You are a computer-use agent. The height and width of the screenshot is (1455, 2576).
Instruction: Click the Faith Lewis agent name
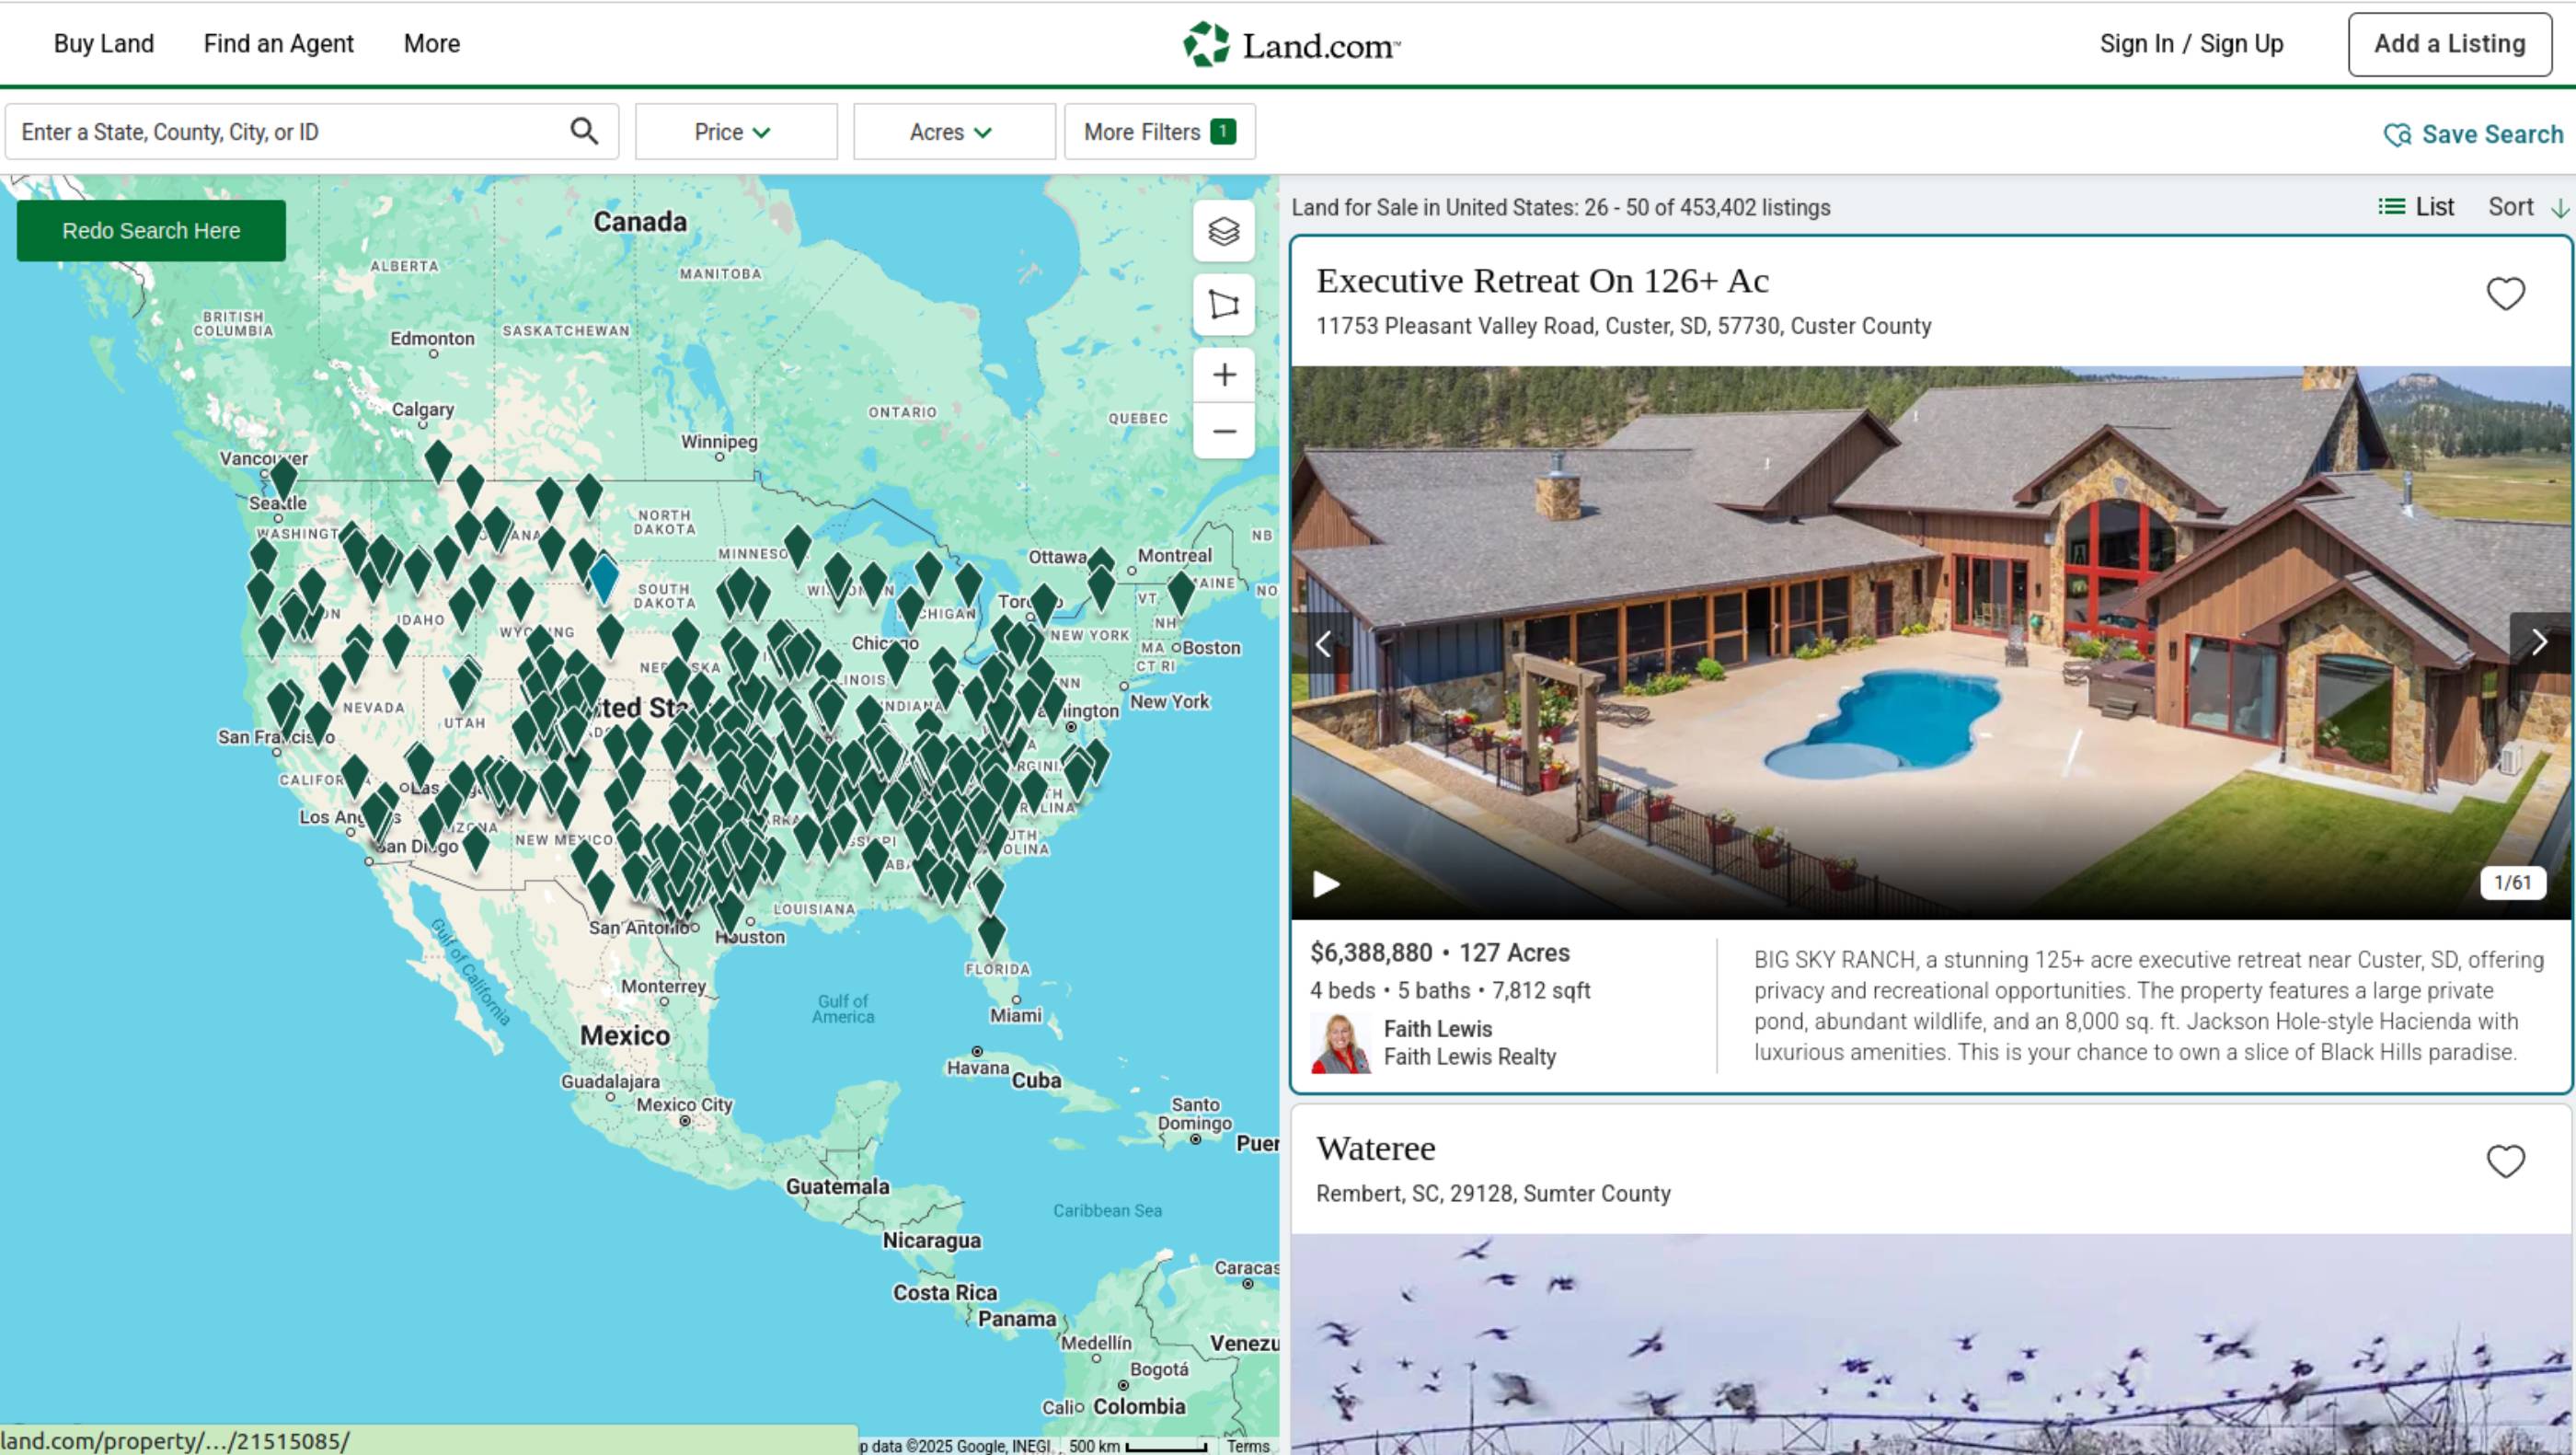click(x=1437, y=1029)
